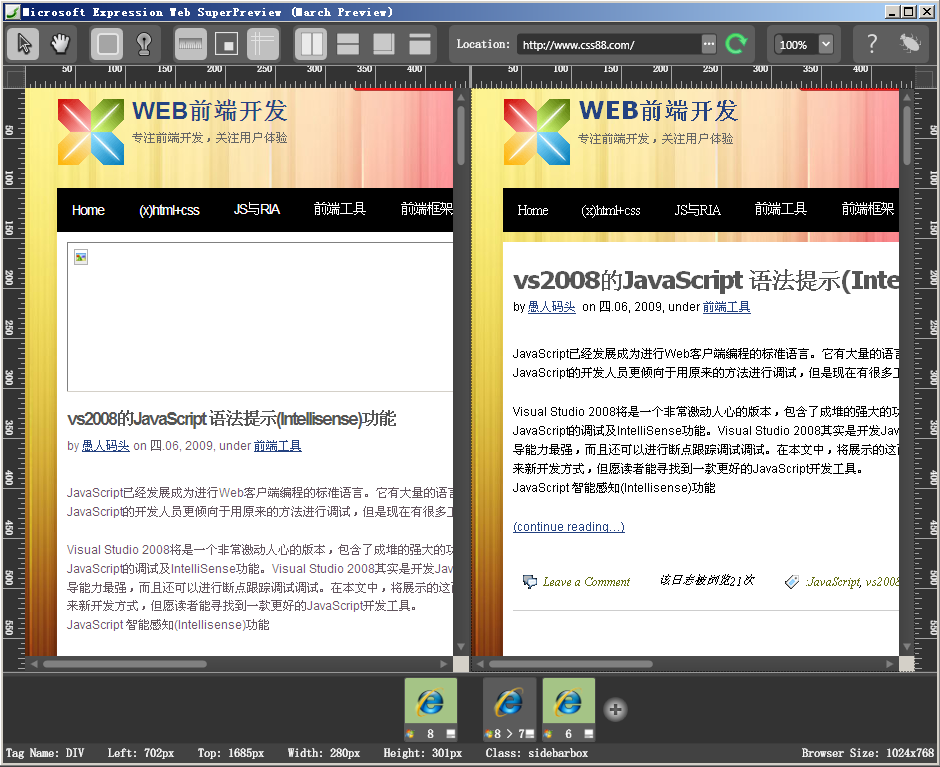Open 前端工具 category link in left pane

[278, 446]
